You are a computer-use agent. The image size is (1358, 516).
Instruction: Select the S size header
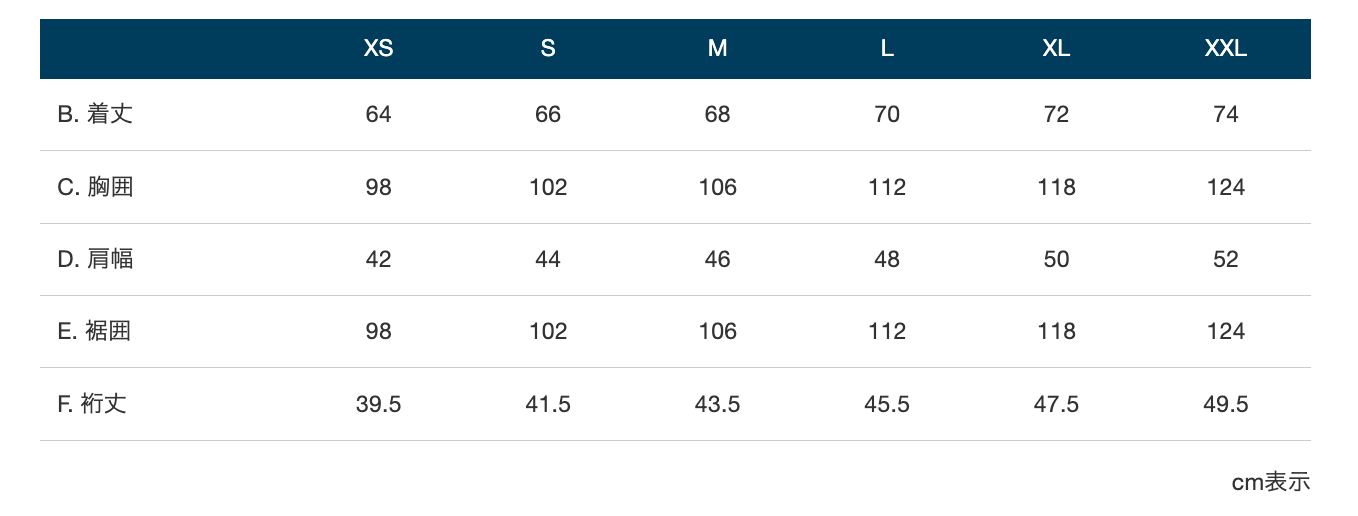[548, 49]
